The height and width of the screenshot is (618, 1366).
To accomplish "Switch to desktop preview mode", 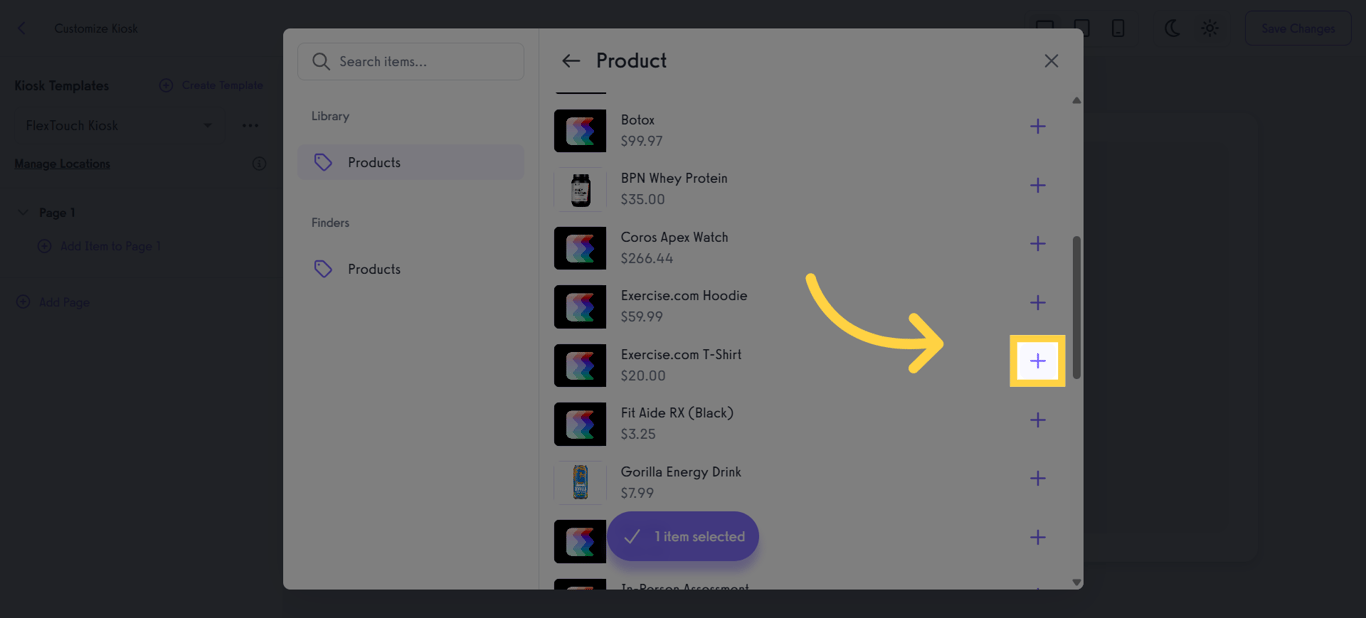I will [x=1044, y=28].
